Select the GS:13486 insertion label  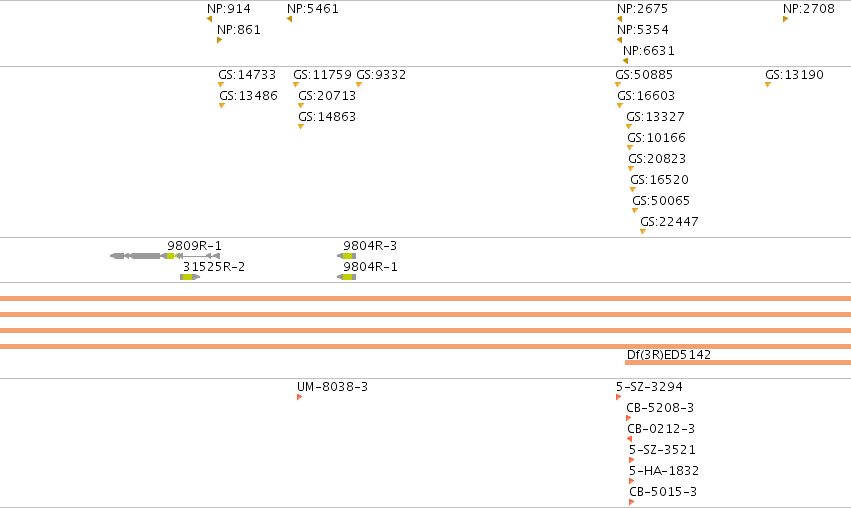pyautogui.click(x=248, y=96)
